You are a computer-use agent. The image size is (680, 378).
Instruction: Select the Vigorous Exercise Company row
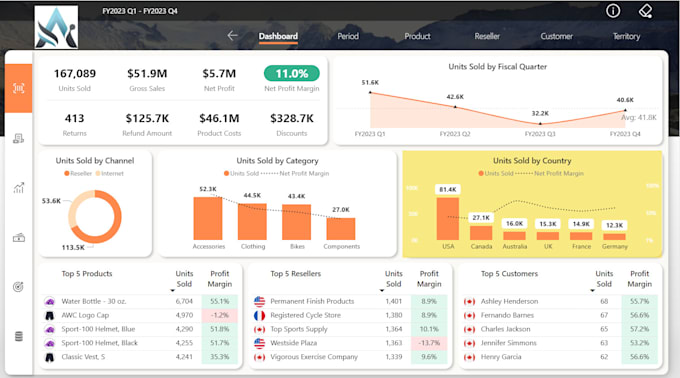350,357
